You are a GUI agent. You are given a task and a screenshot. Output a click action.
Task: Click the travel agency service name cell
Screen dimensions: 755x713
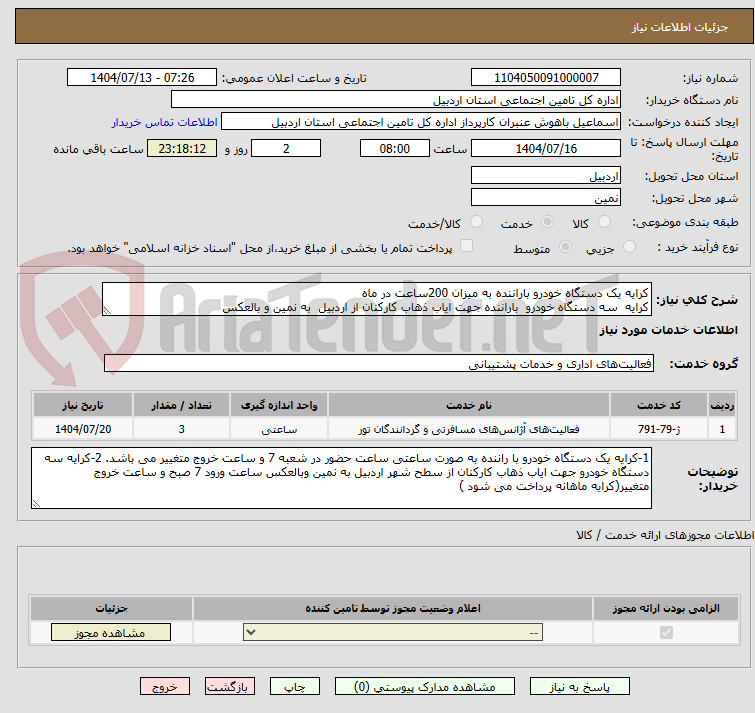point(469,428)
